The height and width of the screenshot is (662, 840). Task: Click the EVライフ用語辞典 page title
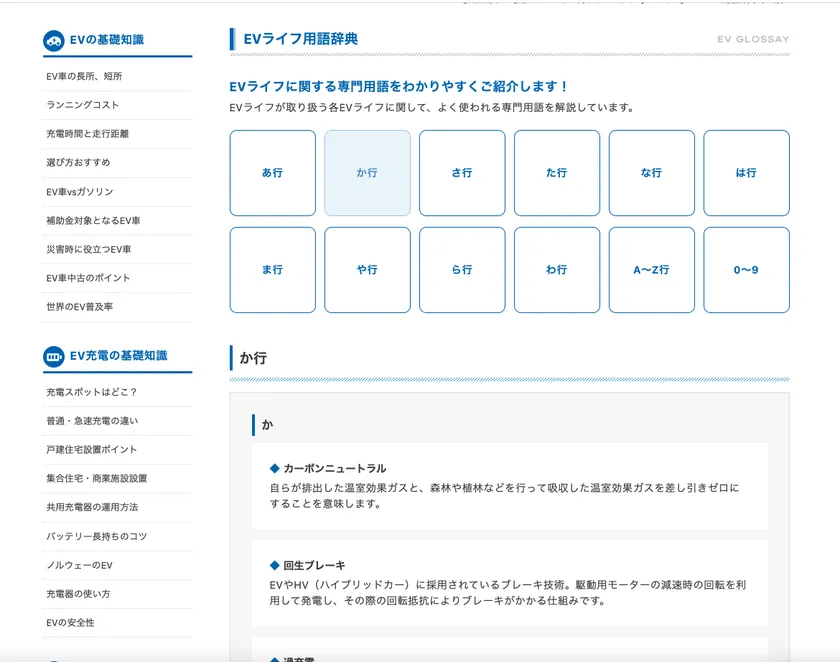[301, 39]
